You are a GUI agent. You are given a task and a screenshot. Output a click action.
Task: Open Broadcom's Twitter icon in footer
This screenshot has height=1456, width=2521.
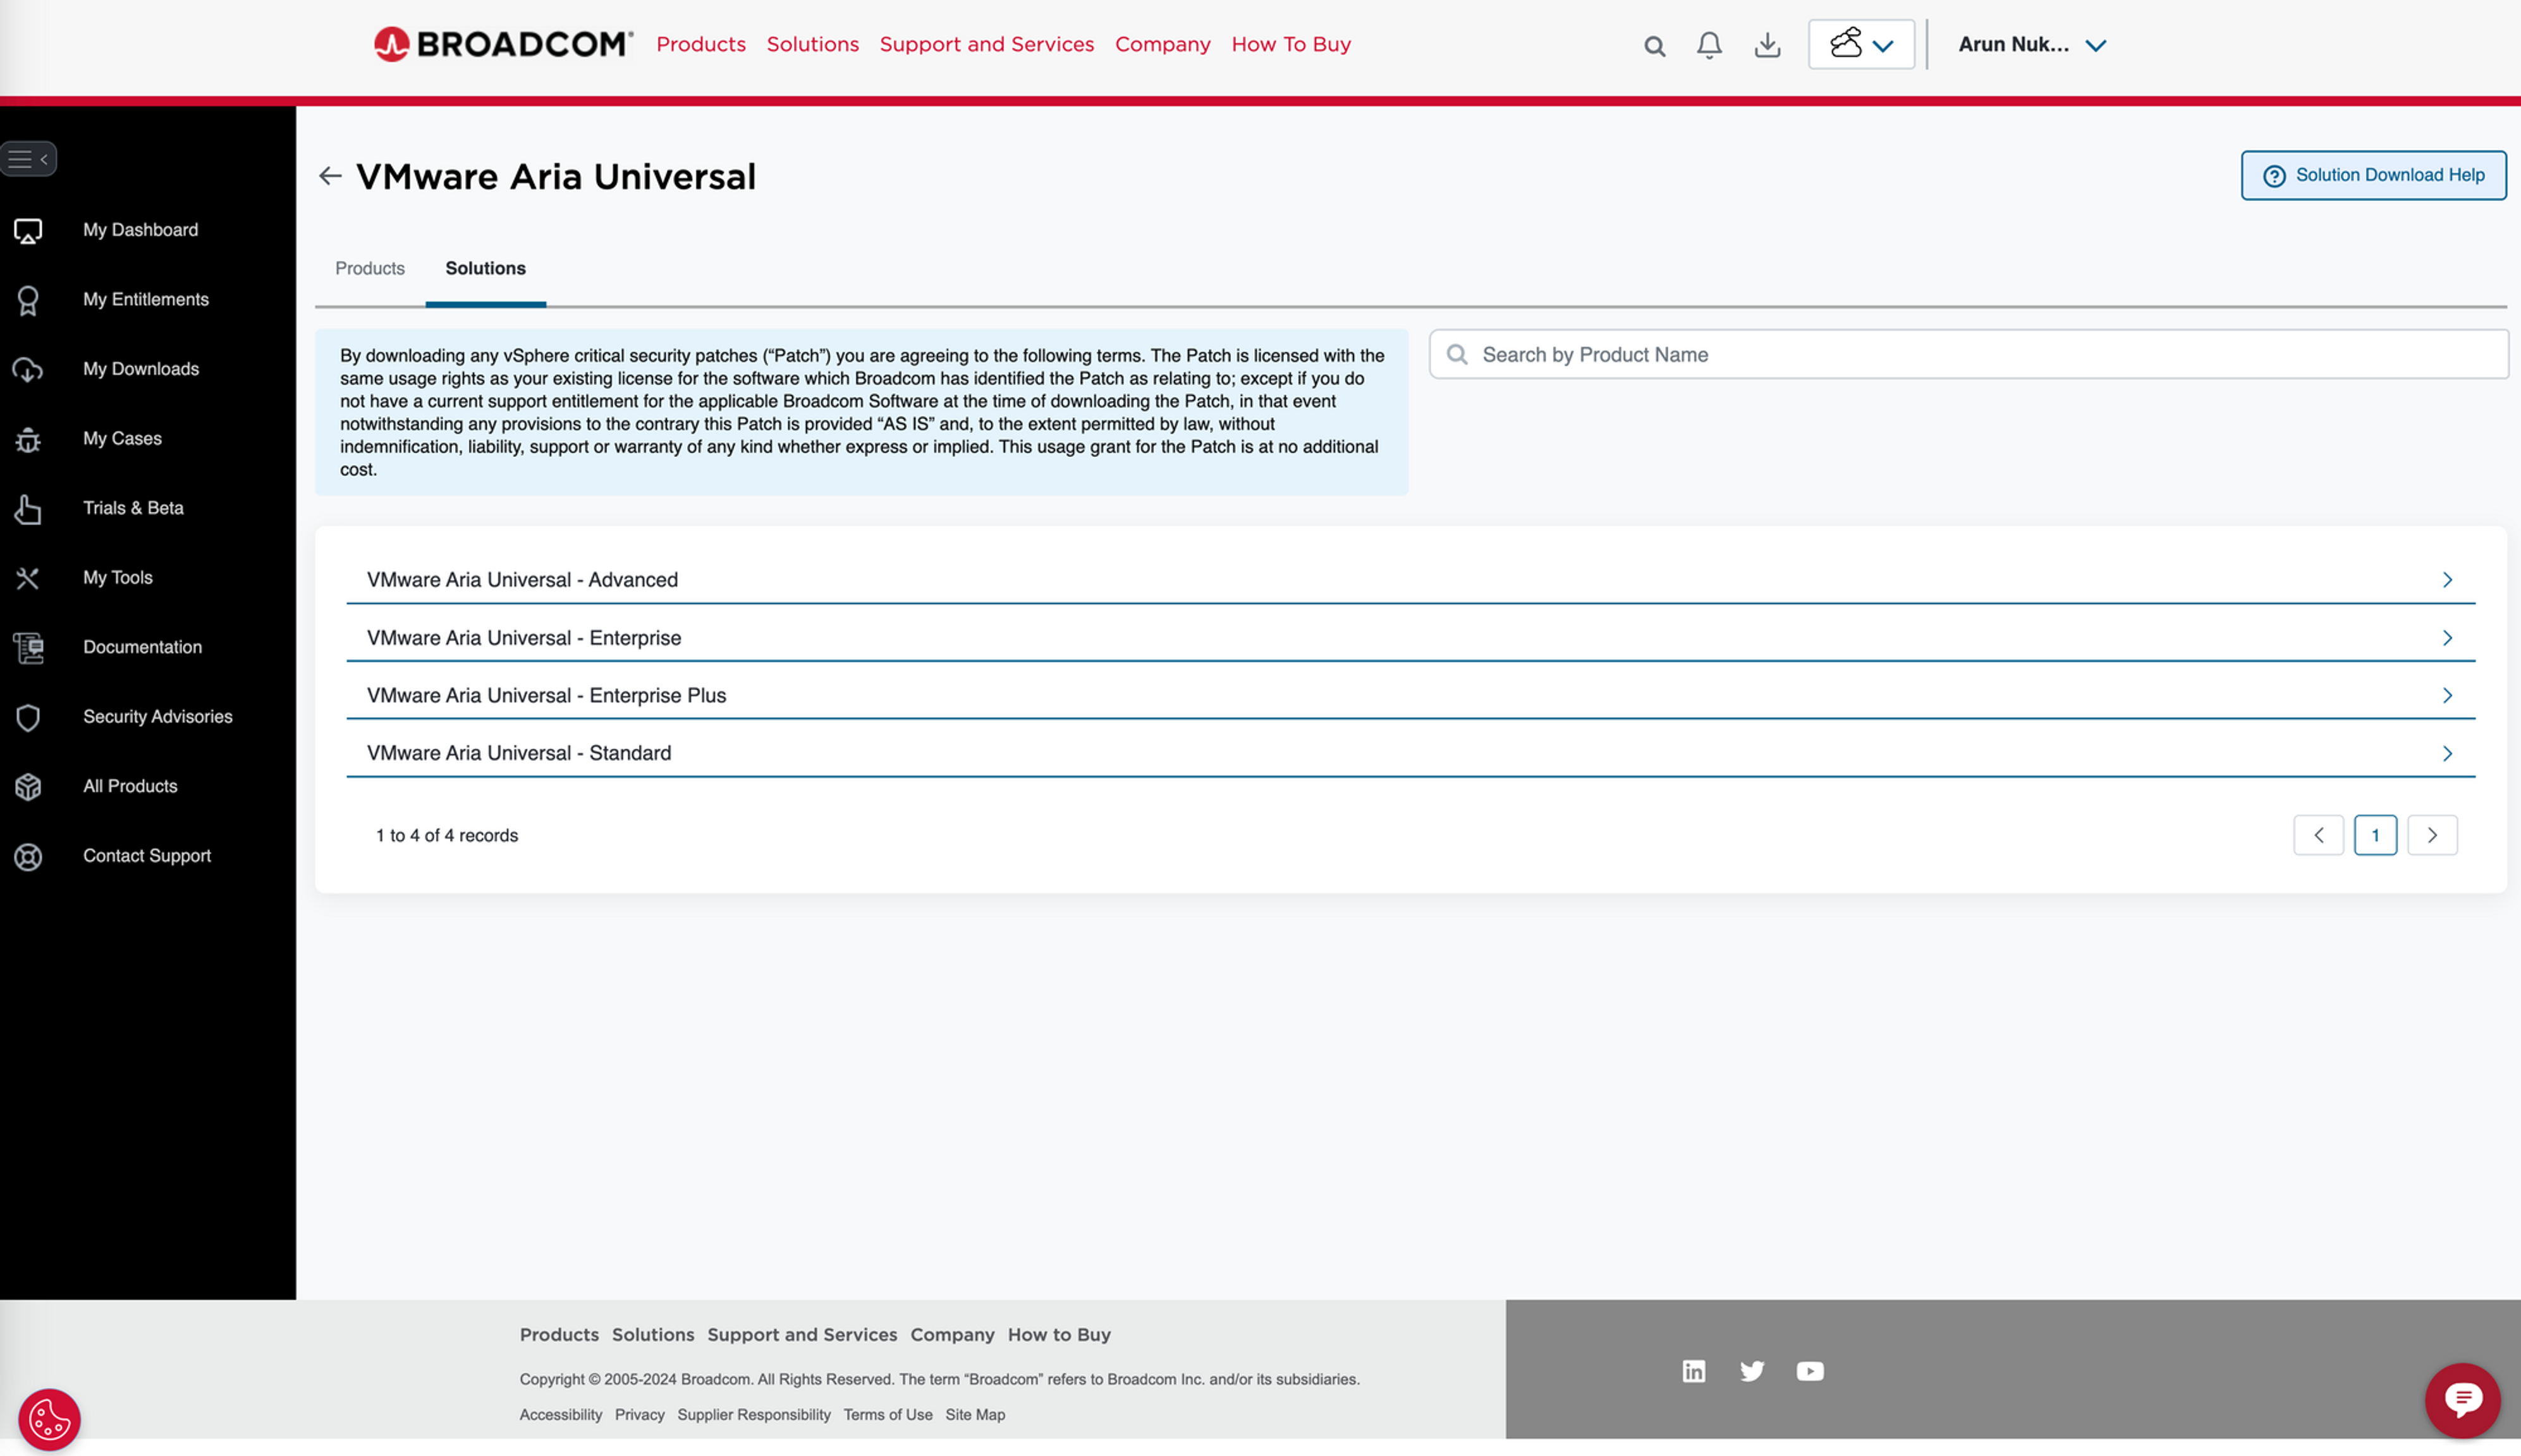(x=1751, y=1371)
